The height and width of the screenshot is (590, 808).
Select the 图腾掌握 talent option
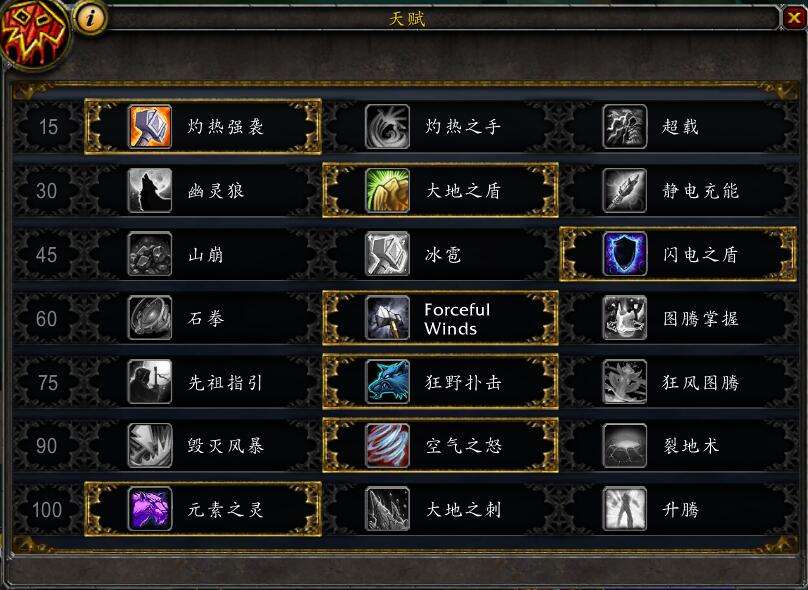pos(678,318)
